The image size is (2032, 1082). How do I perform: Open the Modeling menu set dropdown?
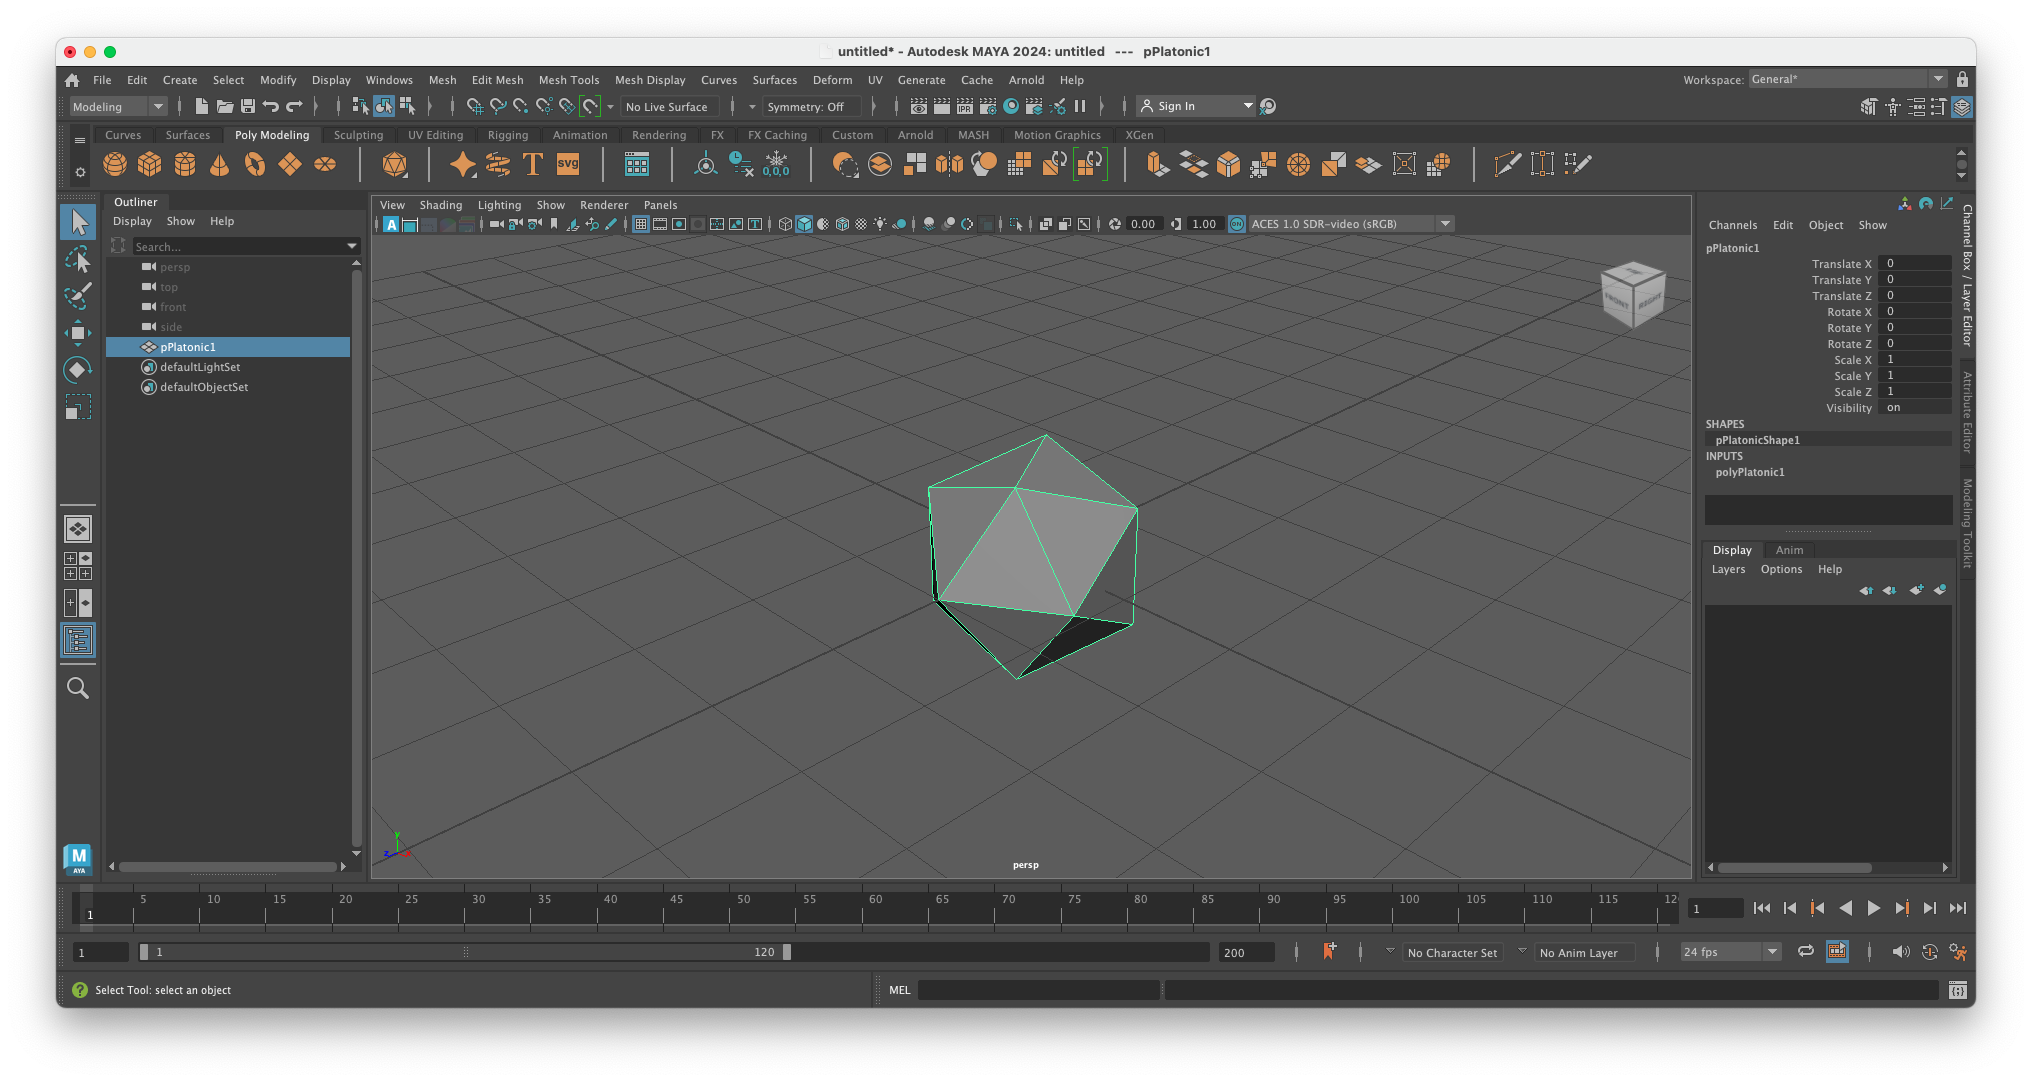tap(117, 106)
